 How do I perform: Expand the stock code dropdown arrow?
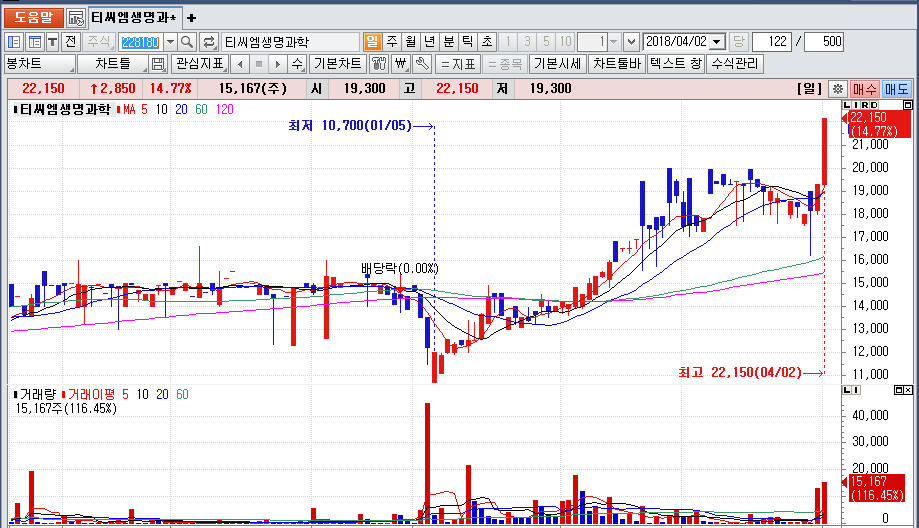tap(170, 42)
